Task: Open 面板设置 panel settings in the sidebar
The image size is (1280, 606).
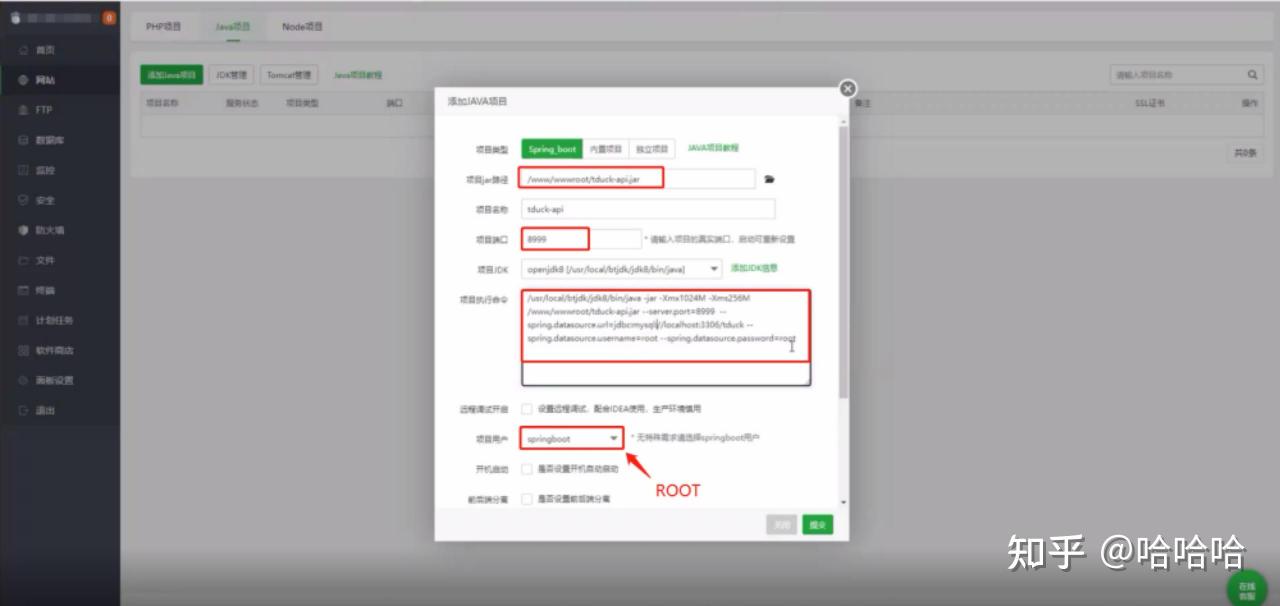Action: click(x=53, y=380)
